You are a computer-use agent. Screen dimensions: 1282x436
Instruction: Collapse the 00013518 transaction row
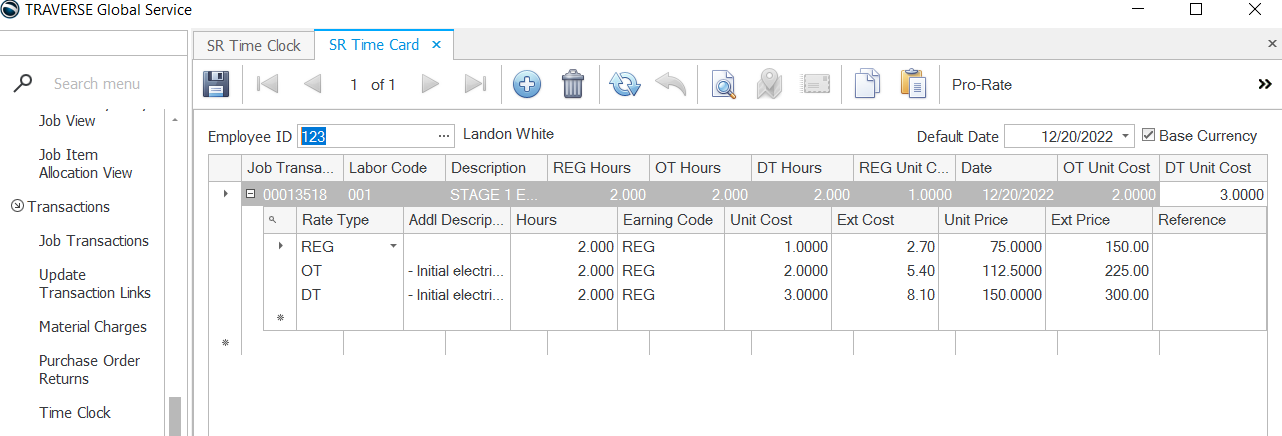coord(250,194)
